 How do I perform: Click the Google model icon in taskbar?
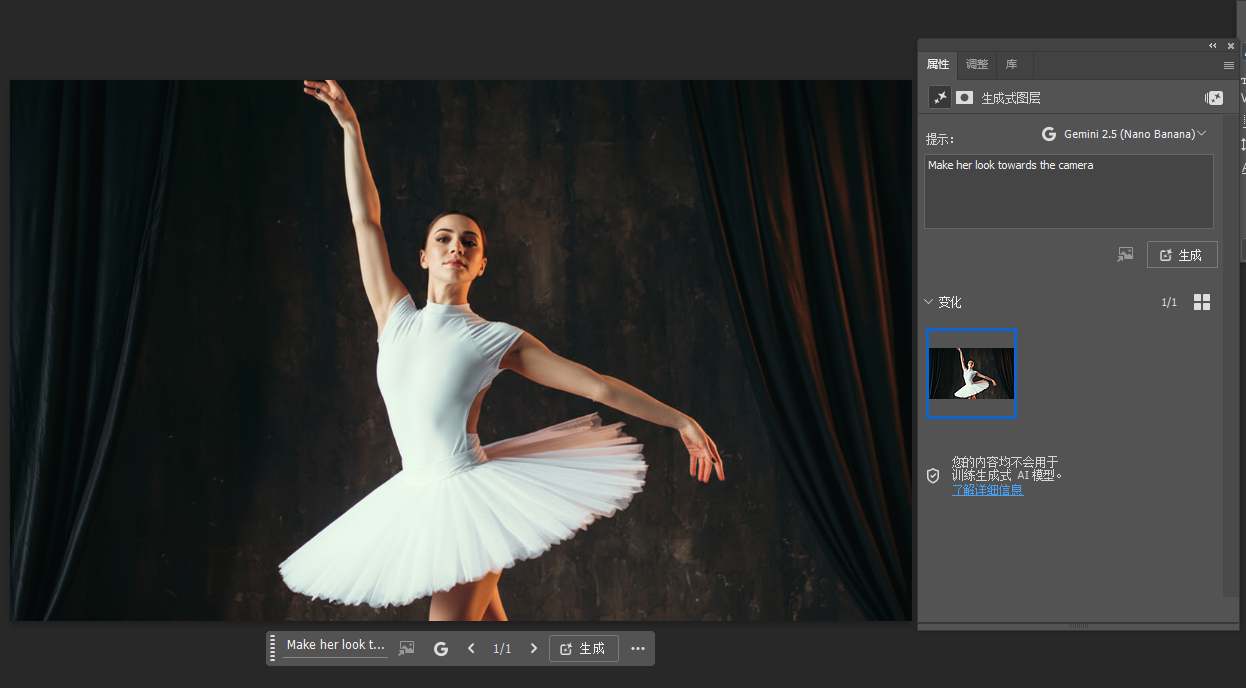coord(441,649)
